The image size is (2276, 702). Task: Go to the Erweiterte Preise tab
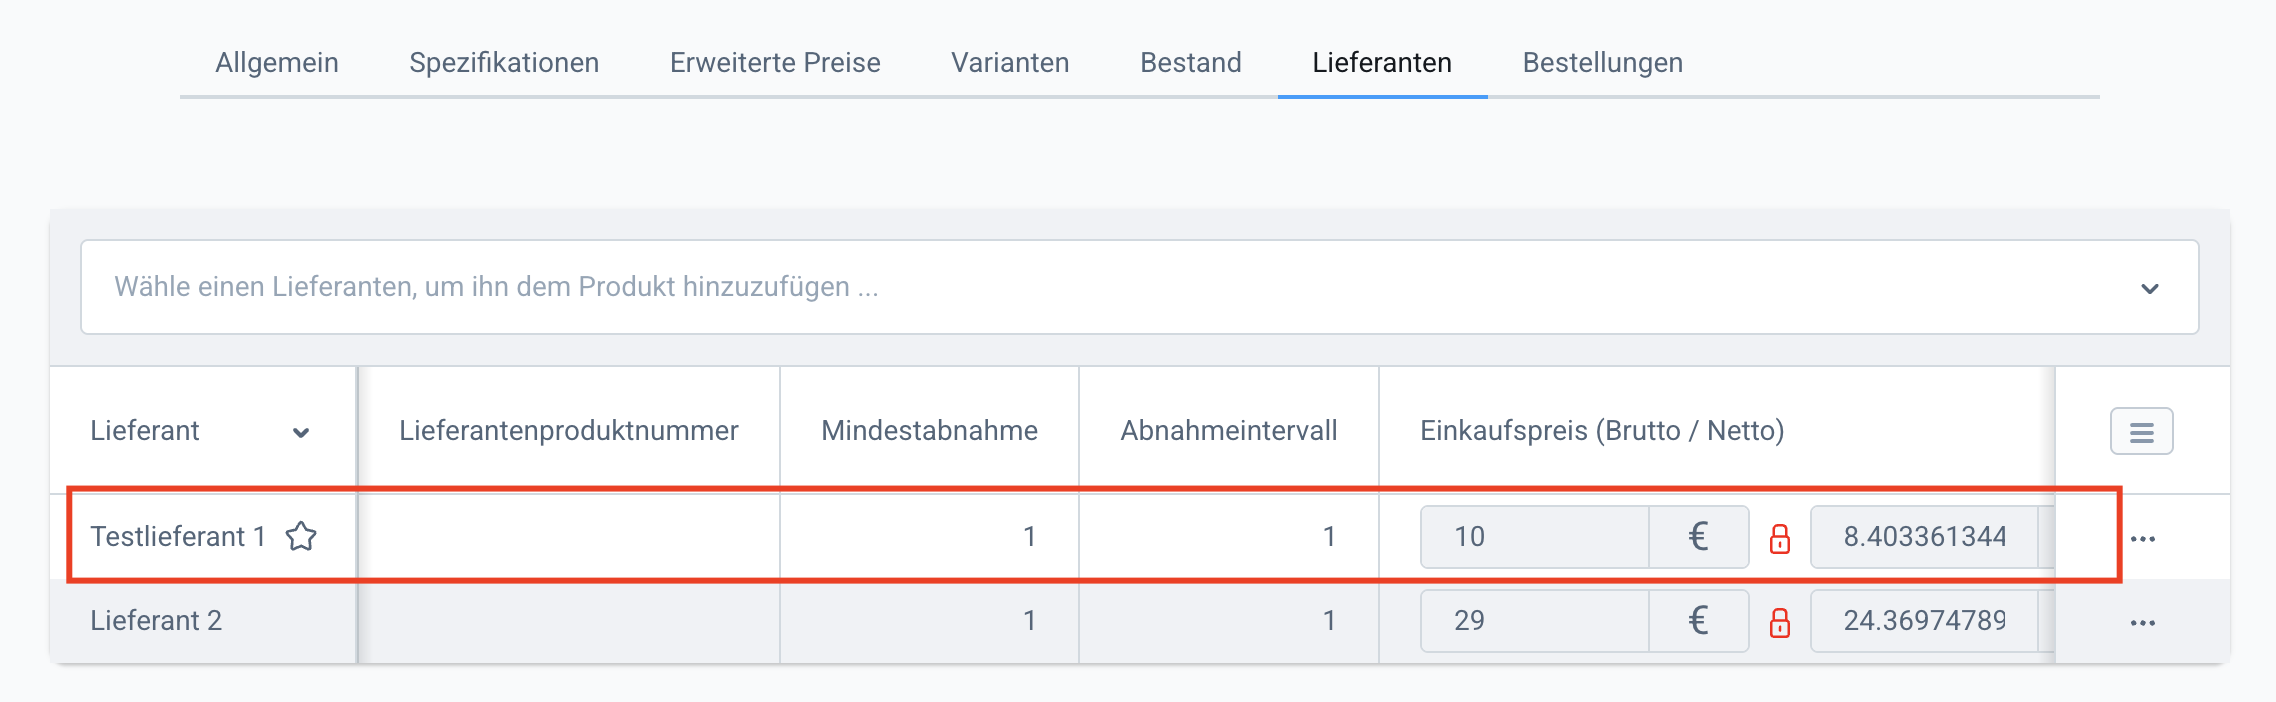pos(775,63)
